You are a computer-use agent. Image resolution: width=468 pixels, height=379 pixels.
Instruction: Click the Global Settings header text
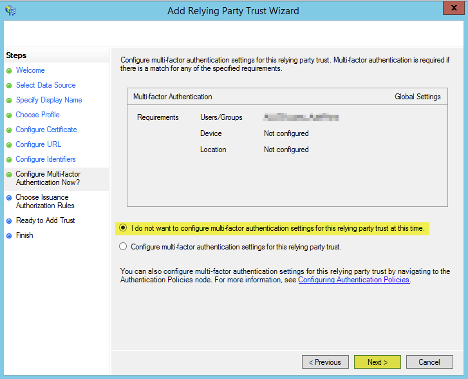pyautogui.click(x=418, y=96)
